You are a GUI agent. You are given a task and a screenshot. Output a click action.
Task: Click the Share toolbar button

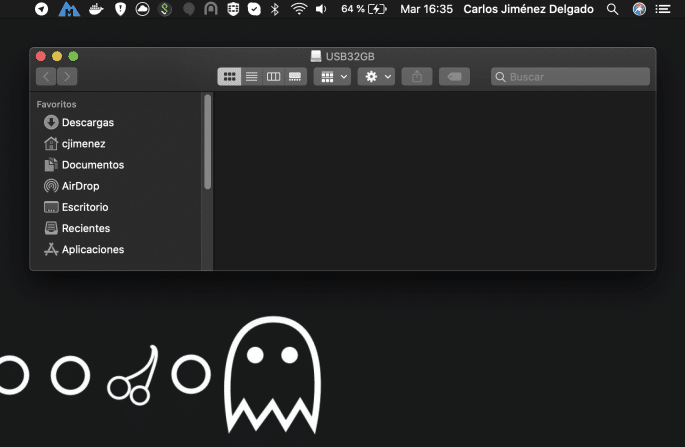pyautogui.click(x=417, y=76)
